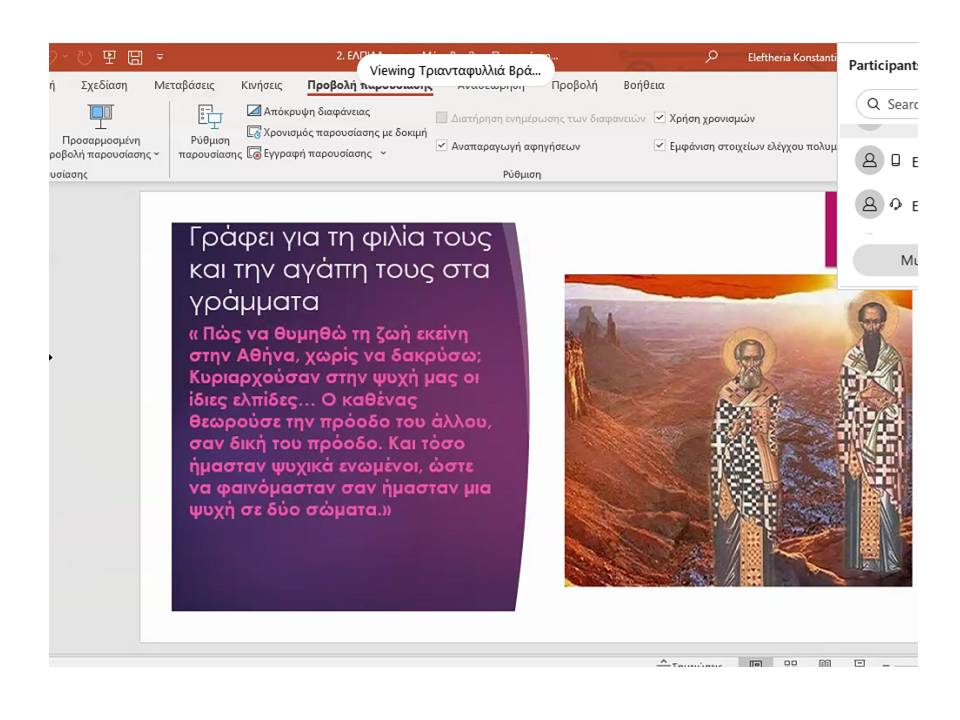The image size is (960, 720).
Task: Open Εγγραφή παρουσίασης dropdown arrow
Action: [x=383, y=154]
